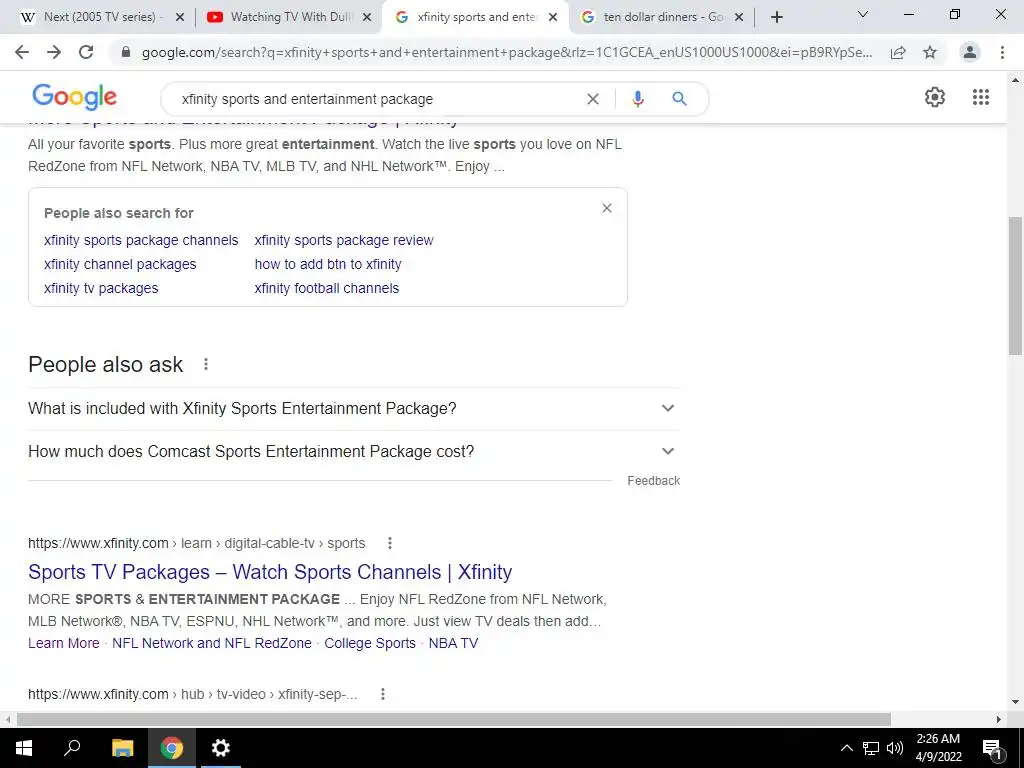Image resolution: width=1024 pixels, height=768 pixels.
Task: Open volume control speaker icon
Action: [x=895, y=748]
